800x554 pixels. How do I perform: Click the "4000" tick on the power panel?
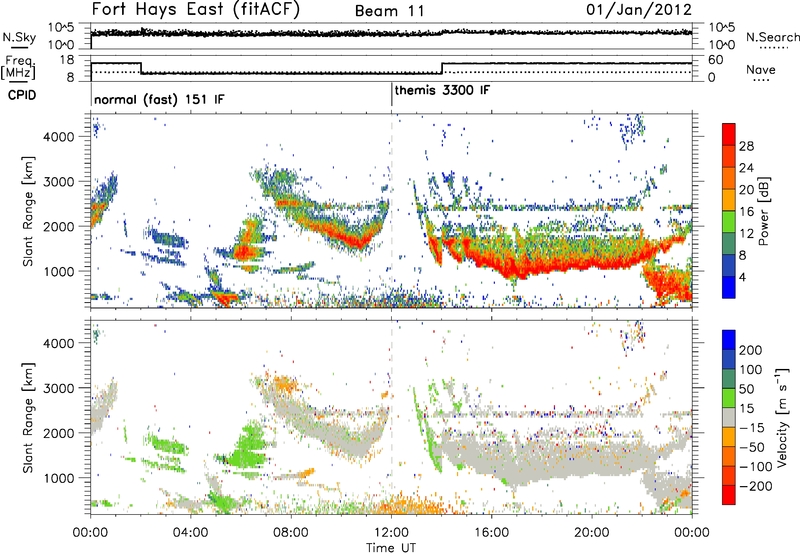[58, 137]
